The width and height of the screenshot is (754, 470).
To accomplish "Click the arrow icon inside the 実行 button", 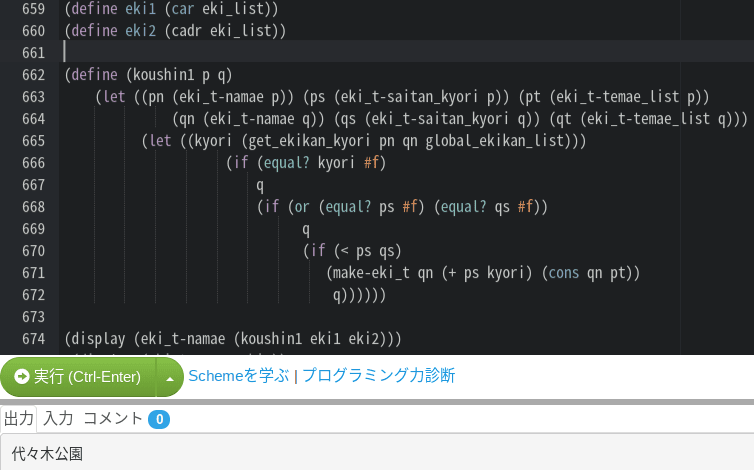I will [x=22, y=377].
